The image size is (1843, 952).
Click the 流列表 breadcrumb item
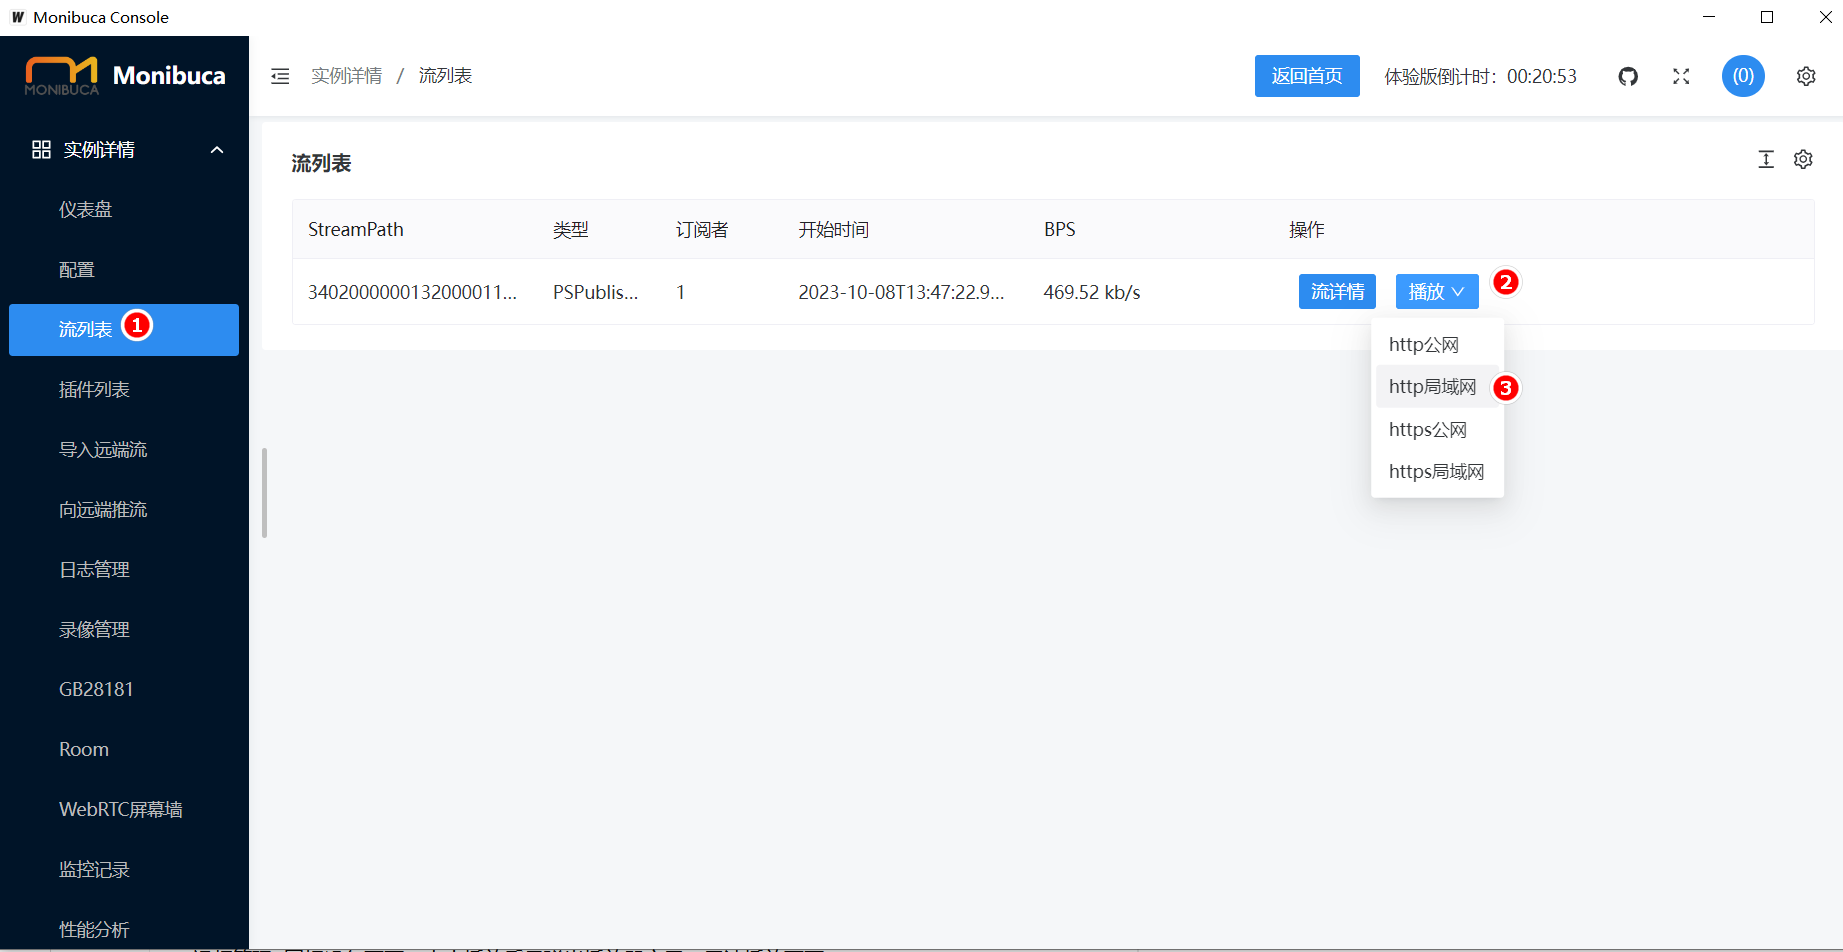445,76
